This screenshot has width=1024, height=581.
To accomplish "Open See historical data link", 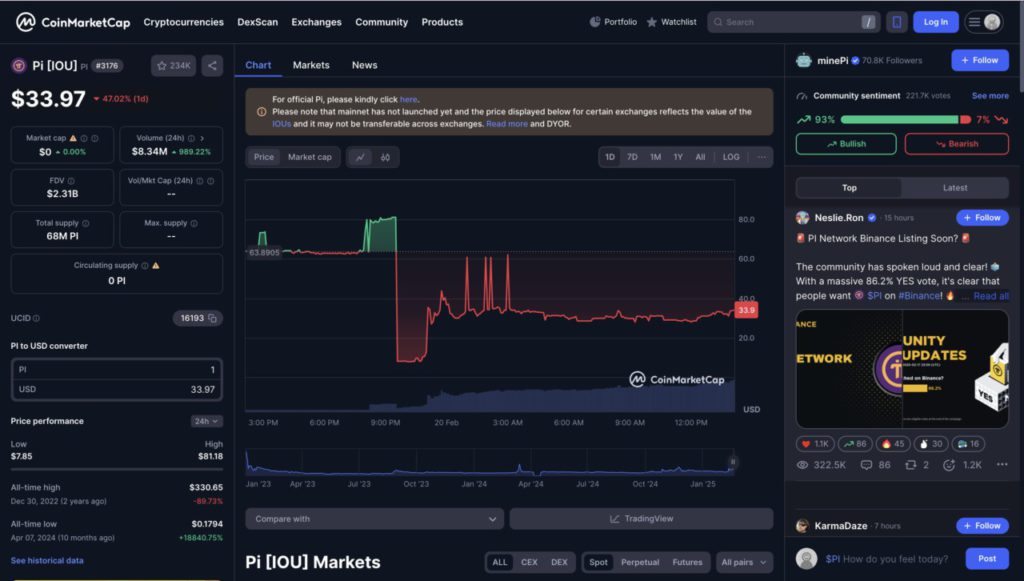I will point(45,560).
